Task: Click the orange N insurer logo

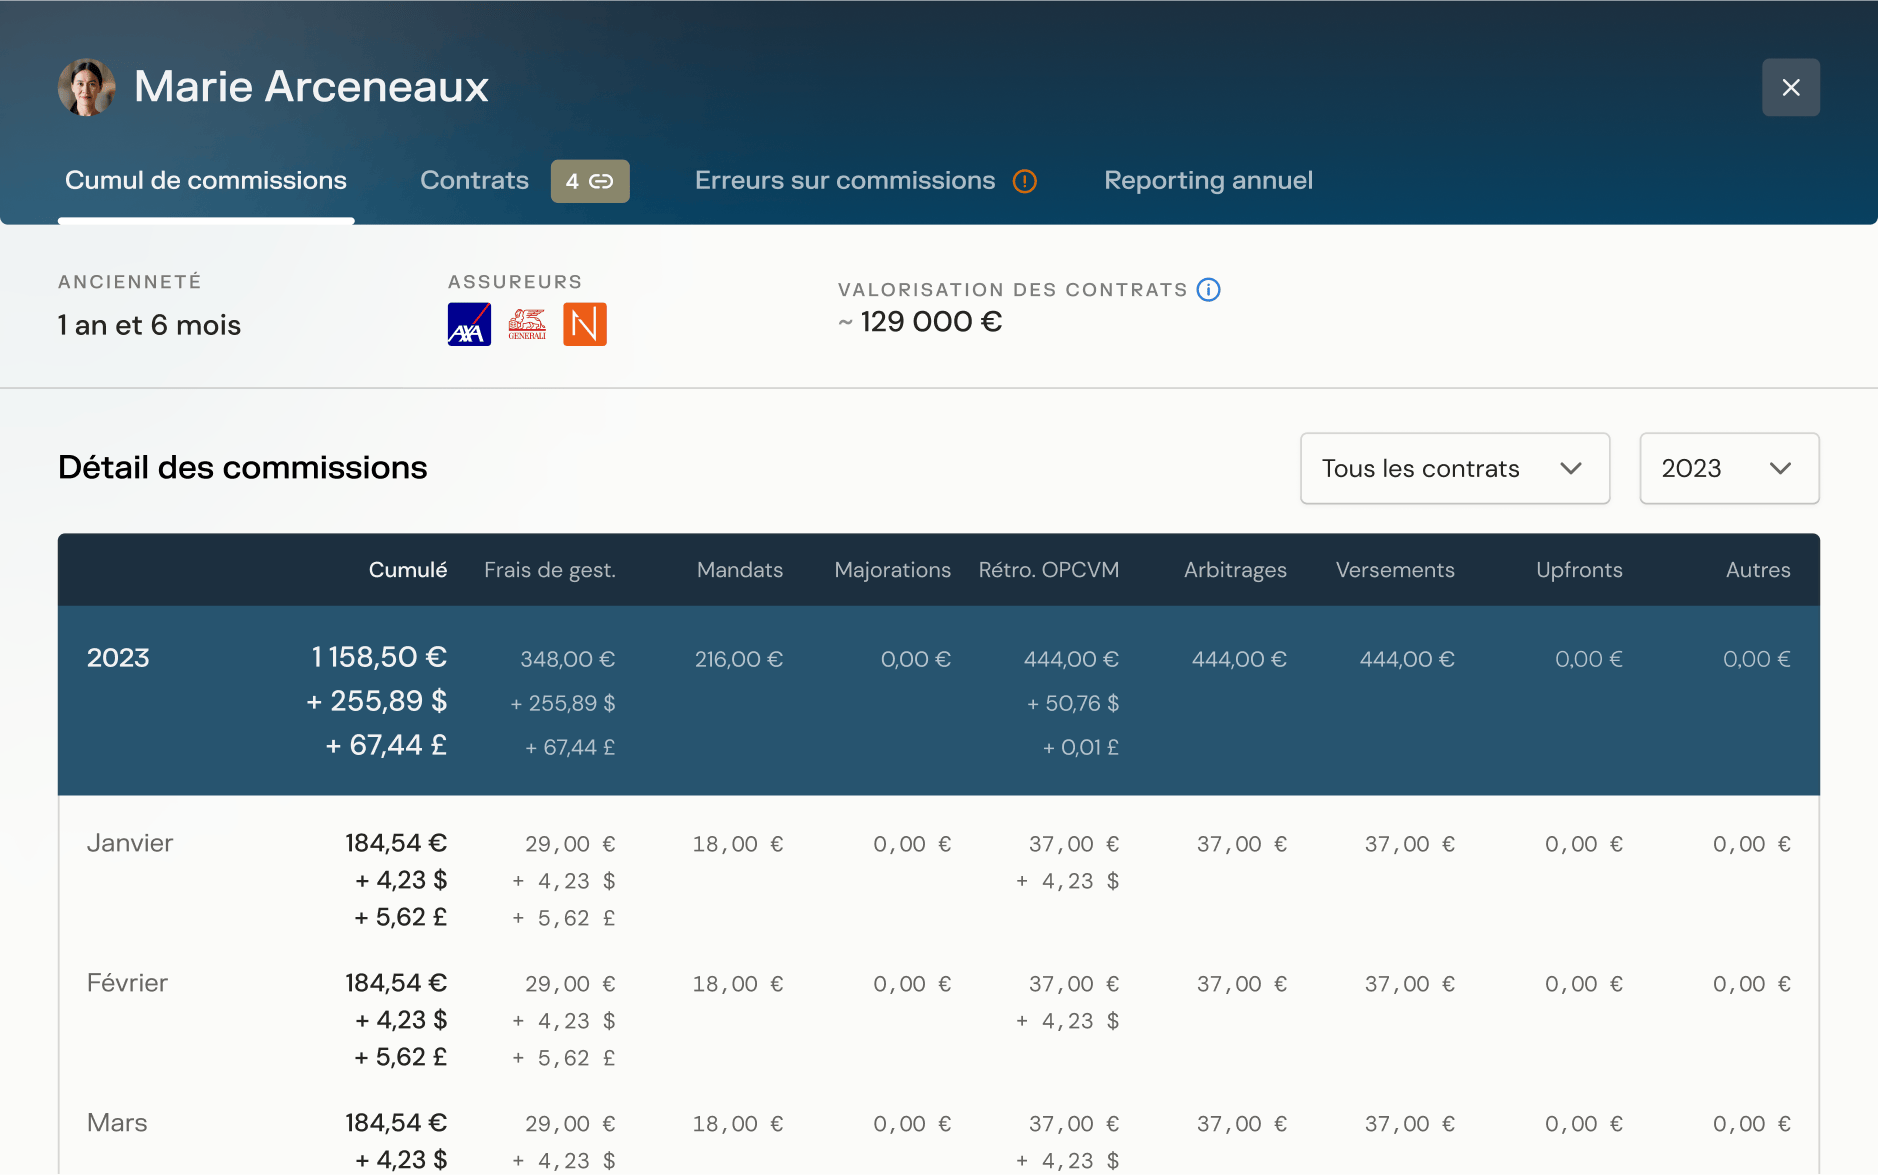Action: [585, 324]
